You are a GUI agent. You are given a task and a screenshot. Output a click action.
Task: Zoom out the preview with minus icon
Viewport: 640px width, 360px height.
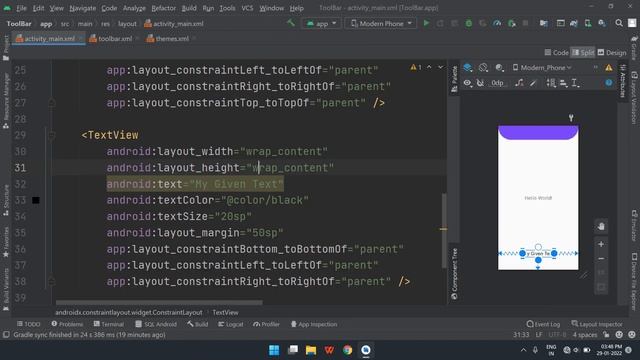point(601,259)
